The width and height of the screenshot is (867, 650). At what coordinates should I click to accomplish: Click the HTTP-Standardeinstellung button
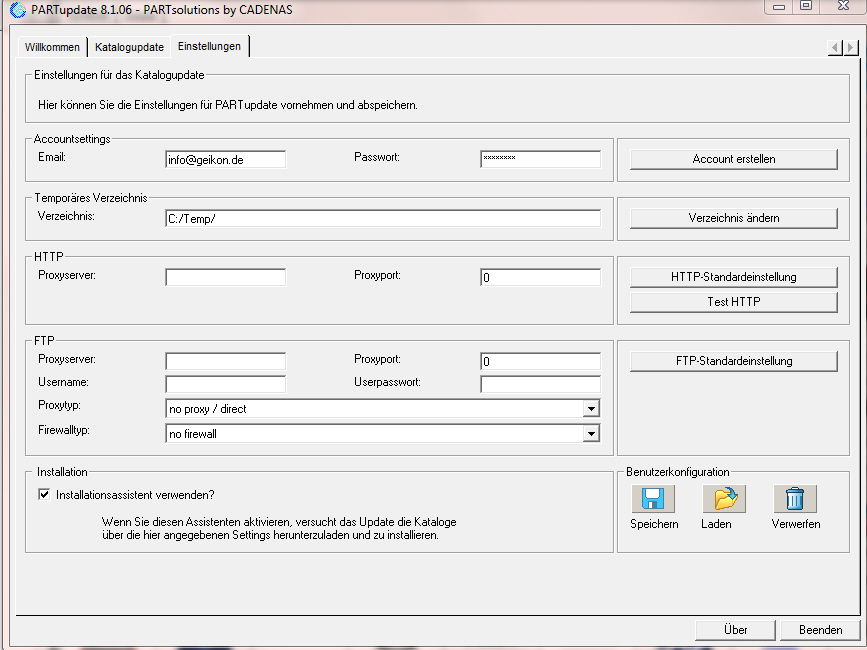pos(734,277)
